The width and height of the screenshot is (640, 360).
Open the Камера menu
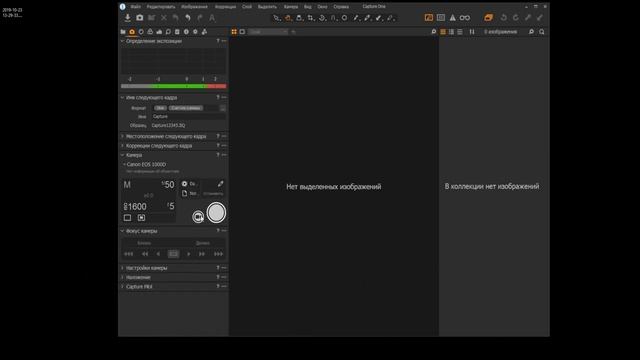(x=291, y=7)
